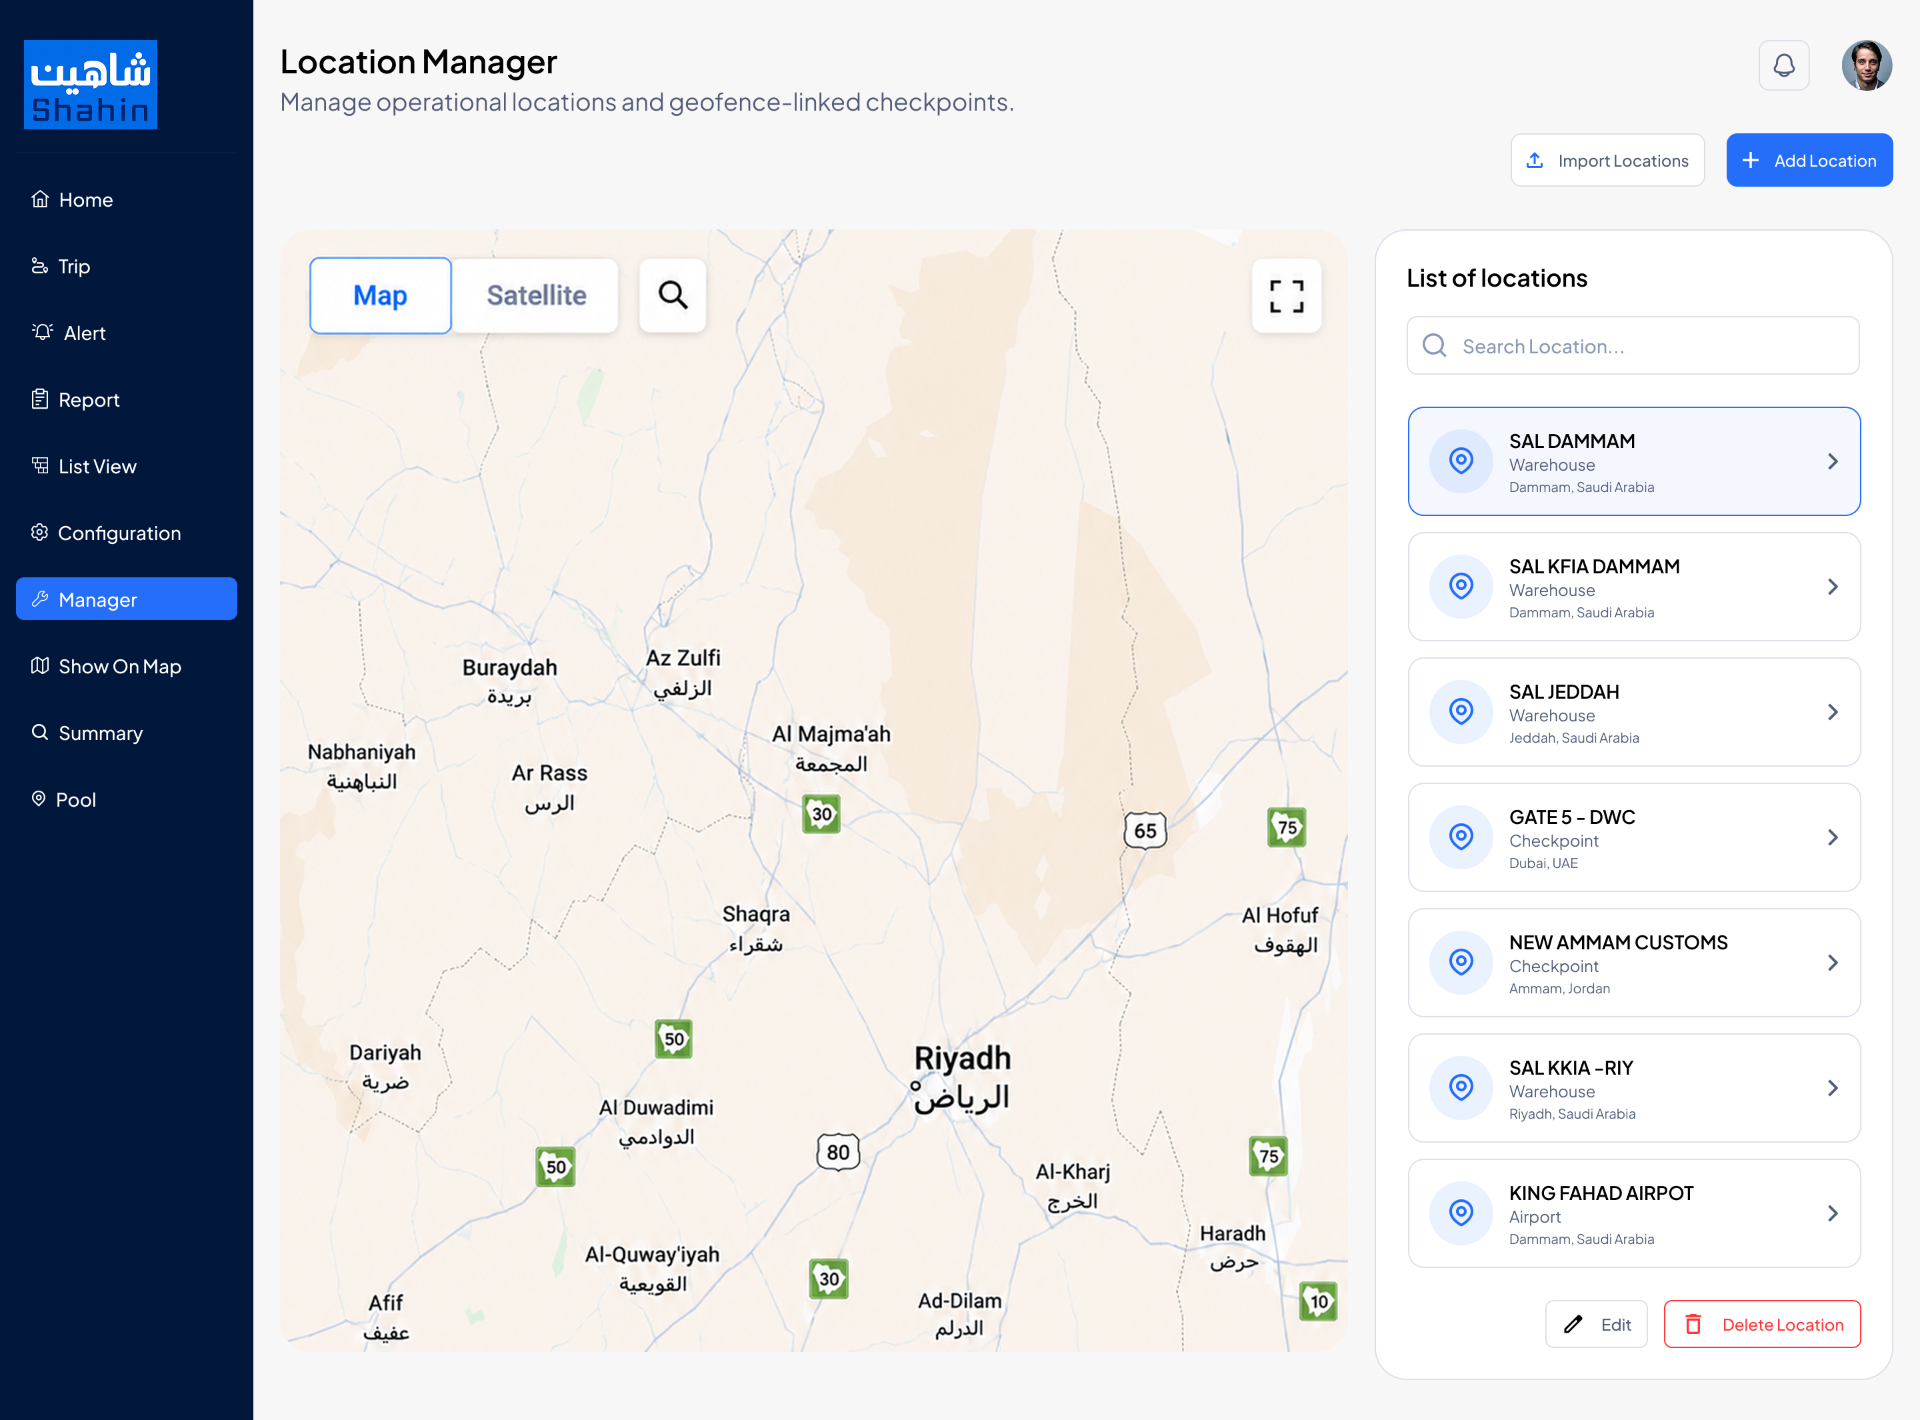Click Al Hofuf label on map
Screen dimensions: 1920x1420
point(1282,930)
